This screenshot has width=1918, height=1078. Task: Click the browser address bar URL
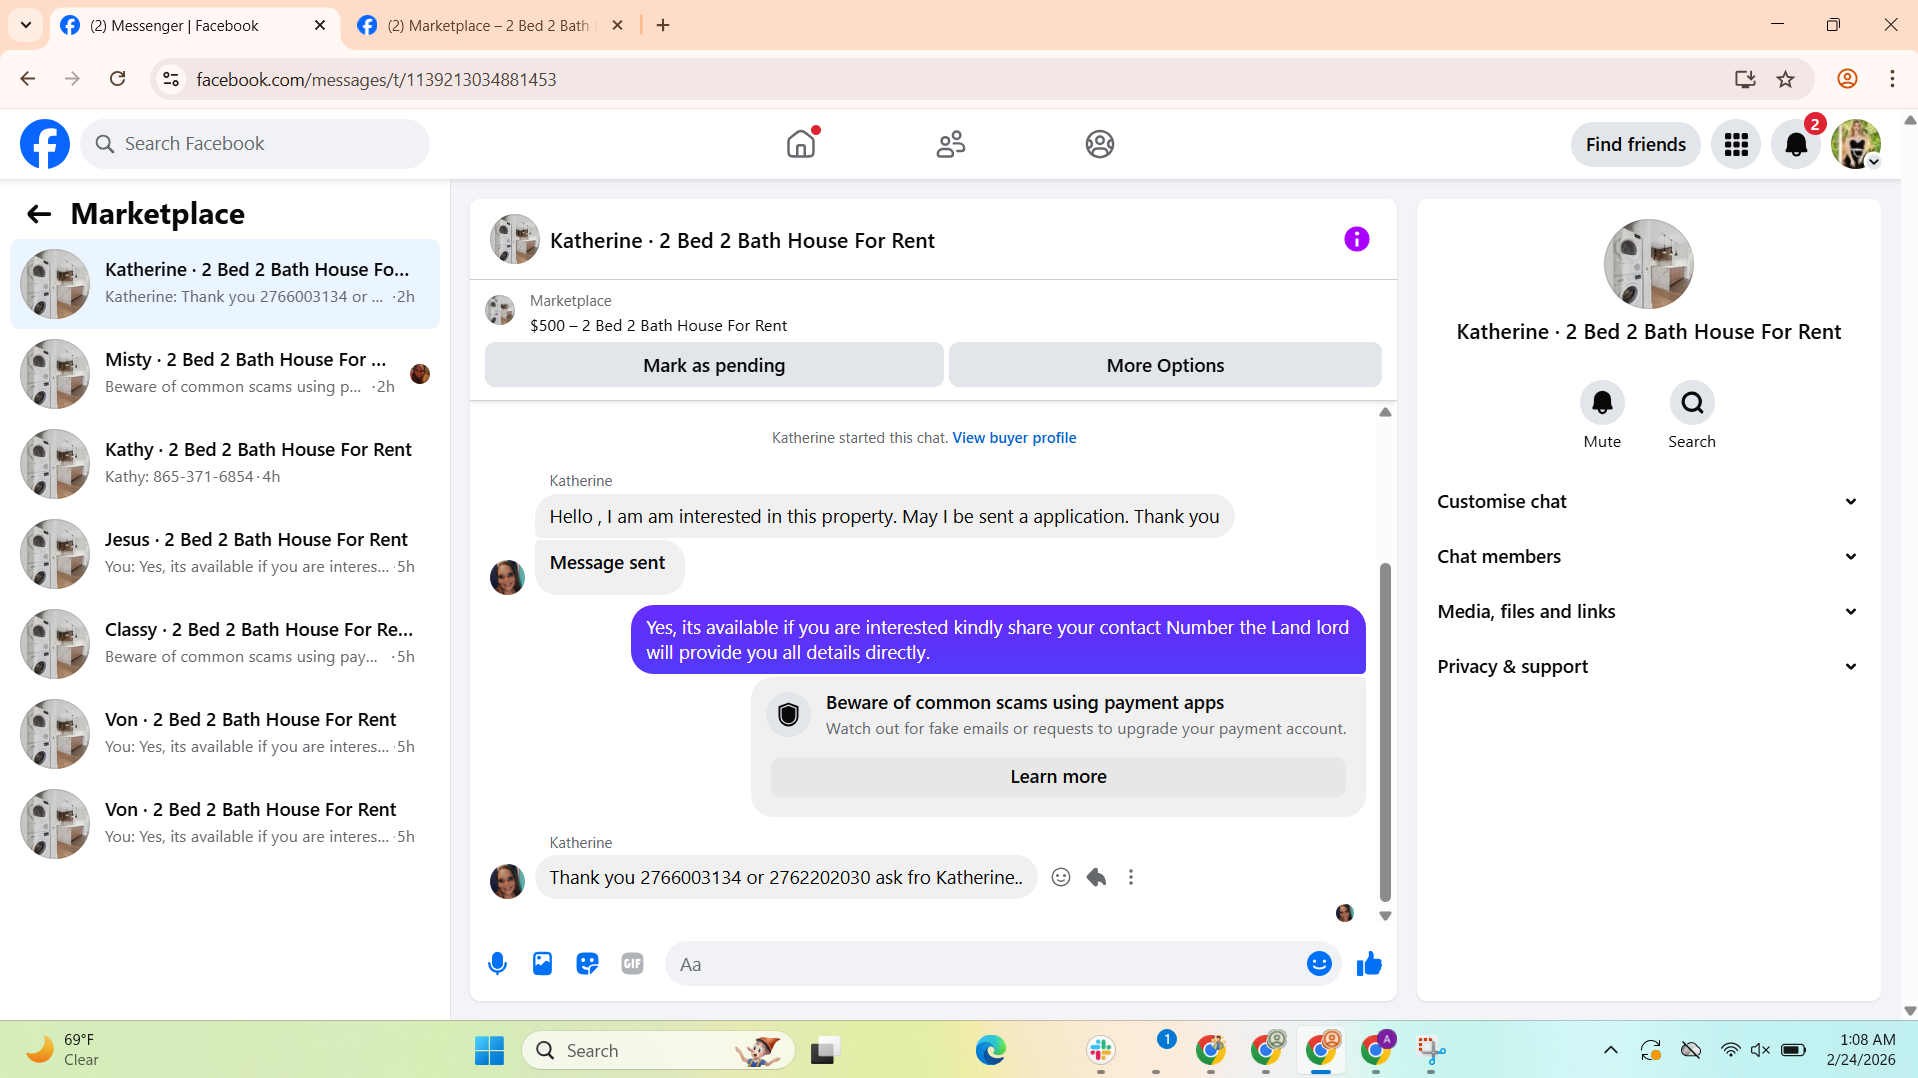click(x=376, y=79)
